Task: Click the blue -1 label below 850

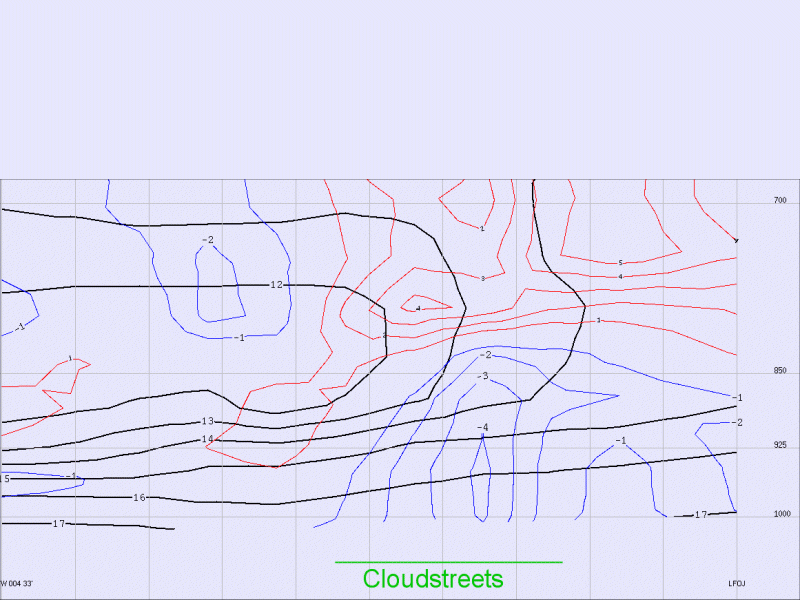Action: pyautogui.click(x=737, y=398)
